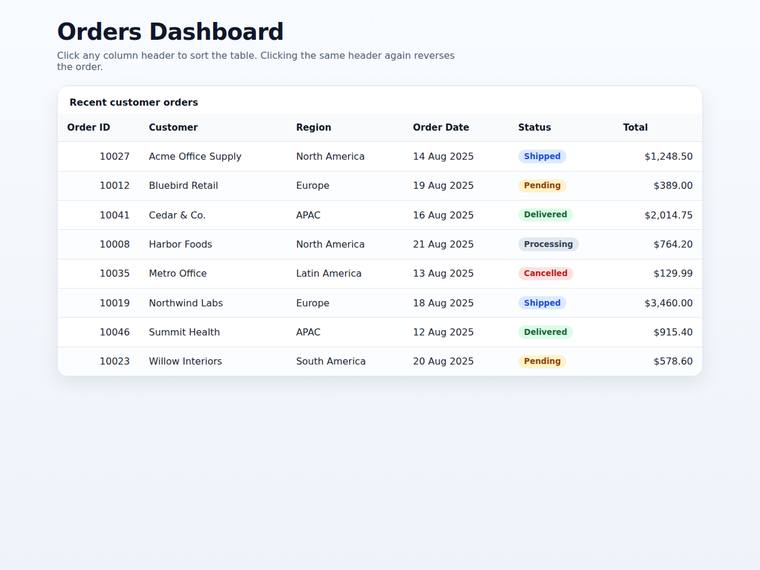Image resolution: width=760 pixels, height=570 pixels.
Task: Click order ID 10041 cell
Action: [98, 215]
